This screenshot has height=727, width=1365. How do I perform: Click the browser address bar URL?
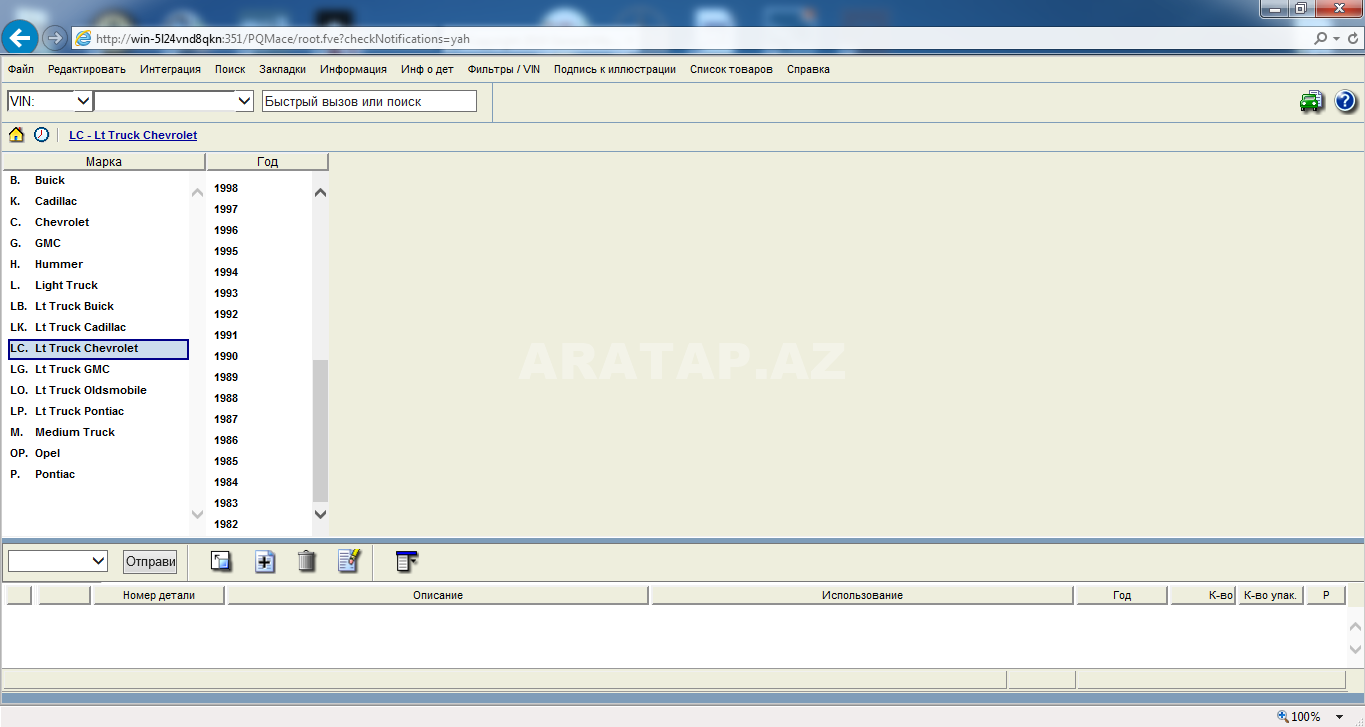[283, 39]
